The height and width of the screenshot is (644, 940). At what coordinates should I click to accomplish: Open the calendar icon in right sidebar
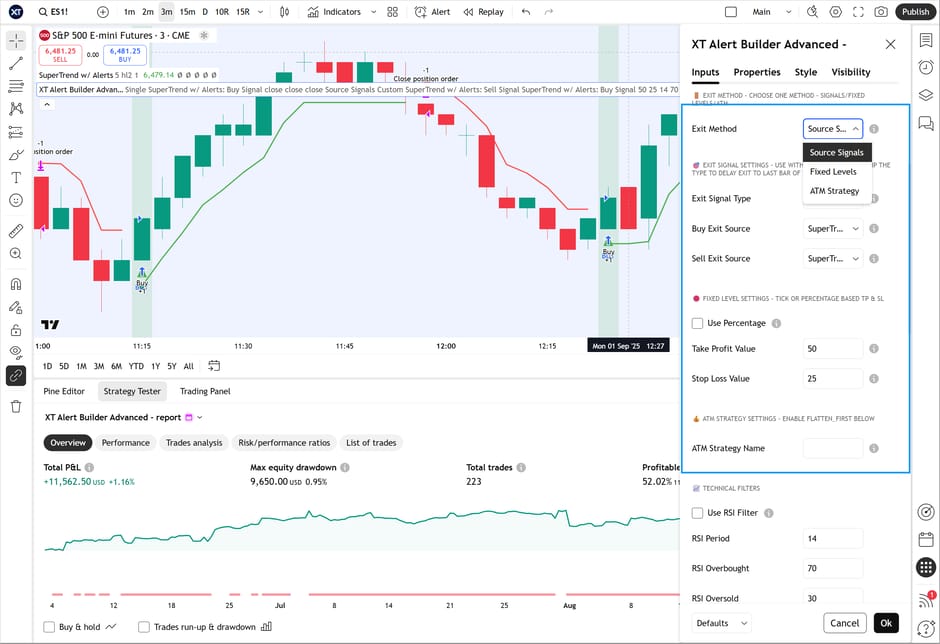click(x=926, y=539)
